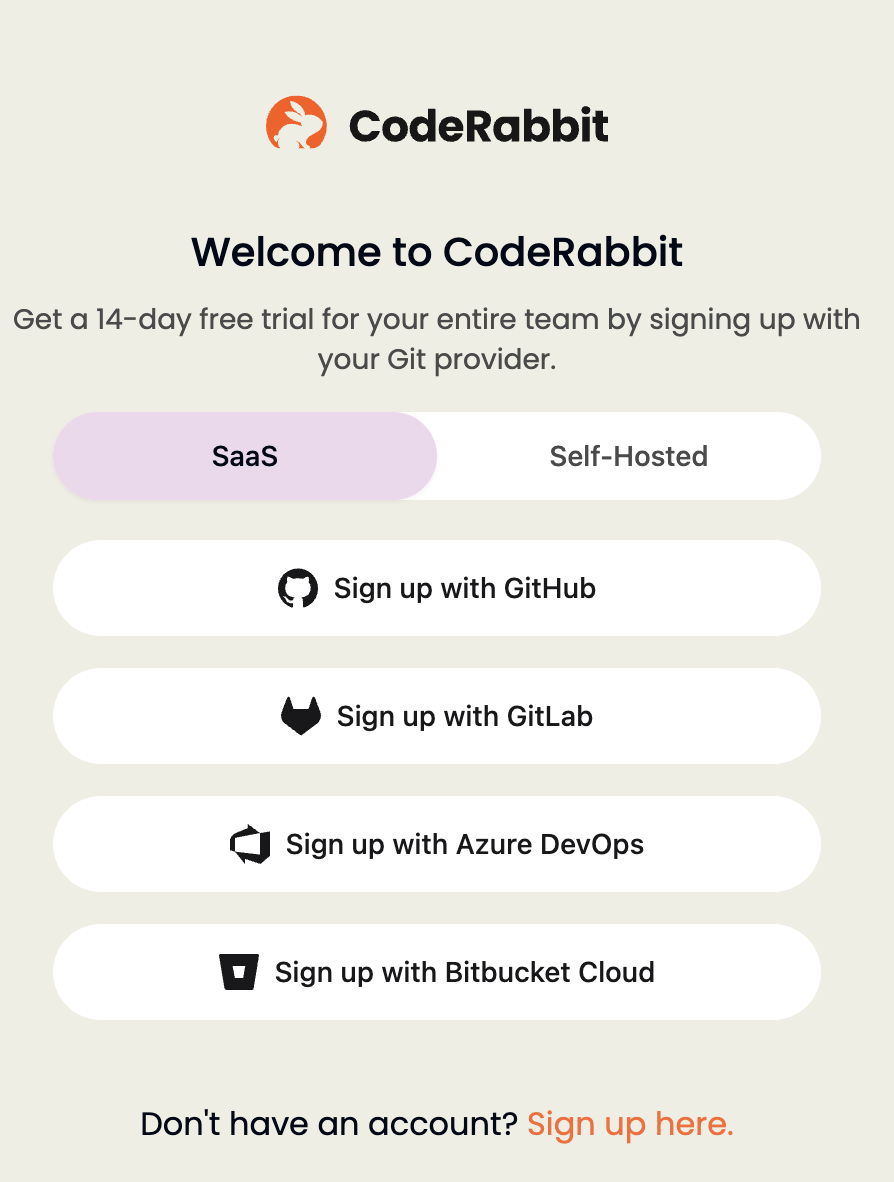Click the CodeRabbit wordmark text
The image size is (894, 1182).
tap(477, 123)
